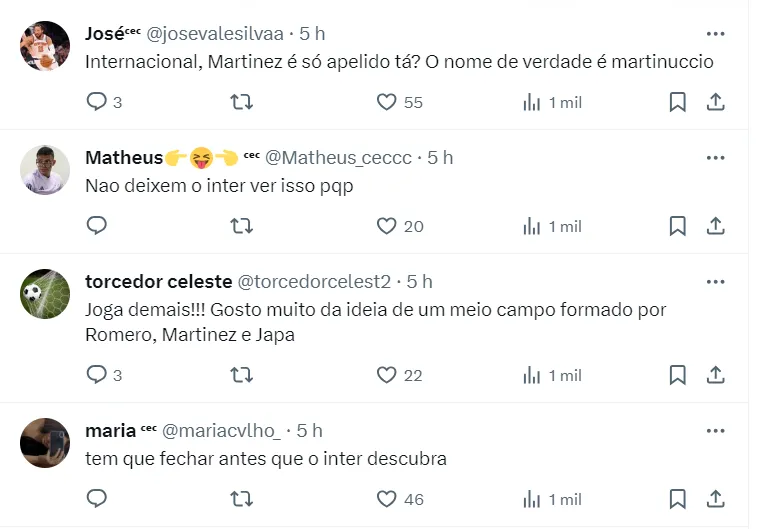Image resolution: width=757 pixels, height=529 pixels.
Task: Open more options on maria's tweet
Action: [x=715, y=430]
